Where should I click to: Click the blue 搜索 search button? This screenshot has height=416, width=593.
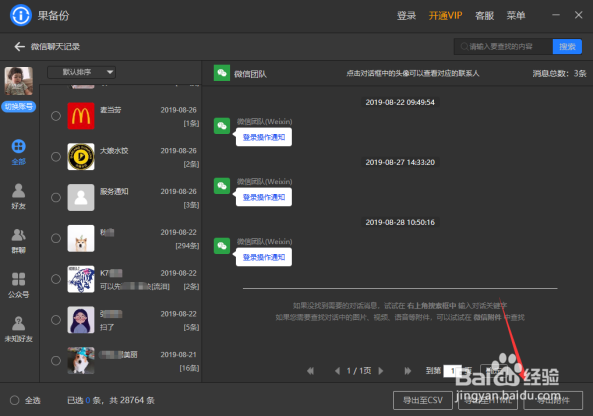(567, 47)
